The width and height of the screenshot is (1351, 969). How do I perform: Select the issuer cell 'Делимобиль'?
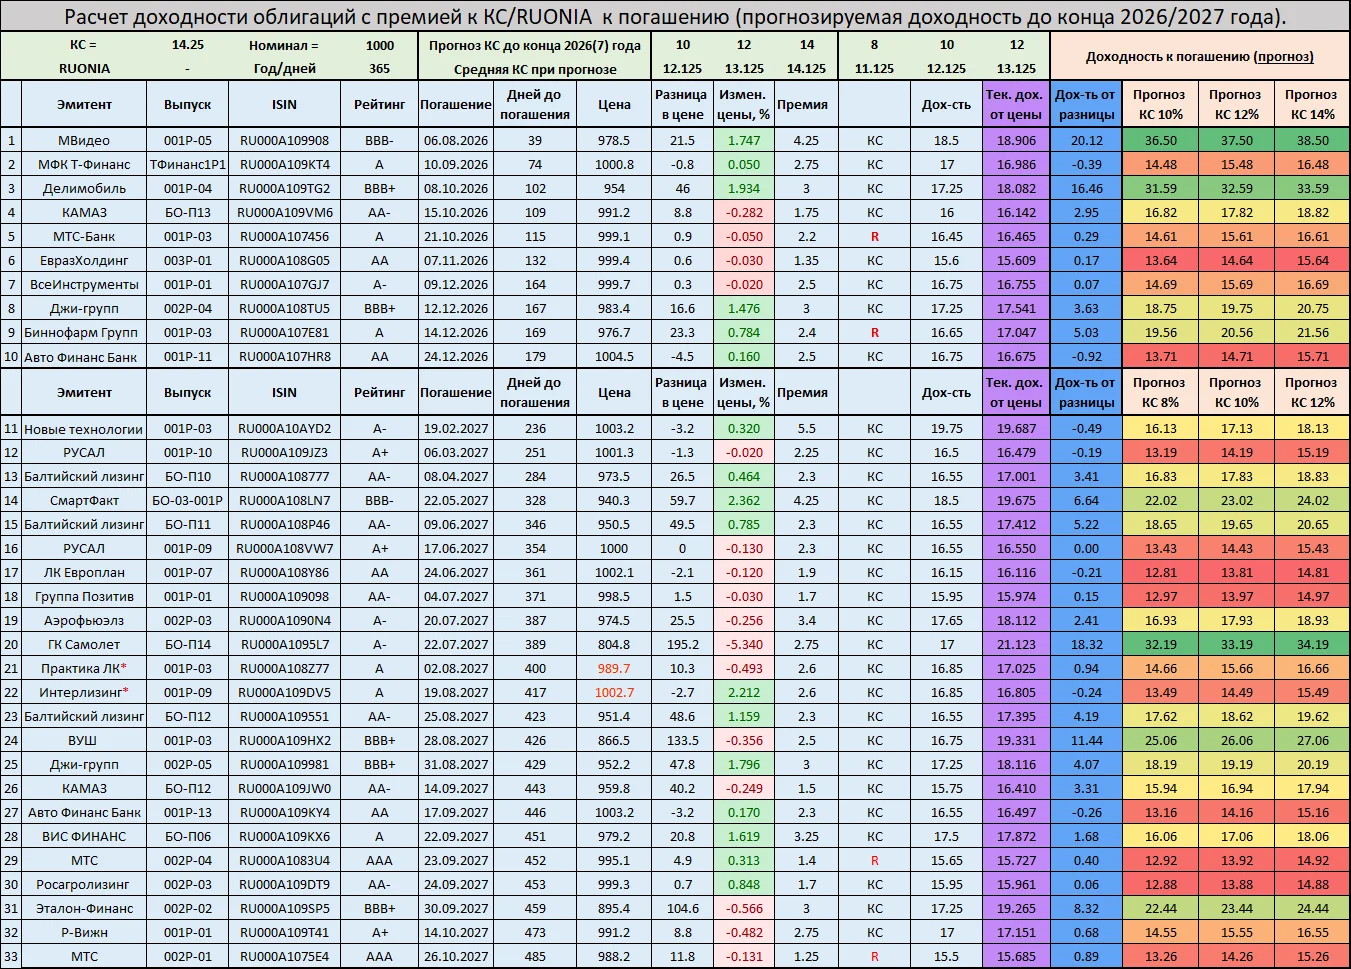pos(85,189)
